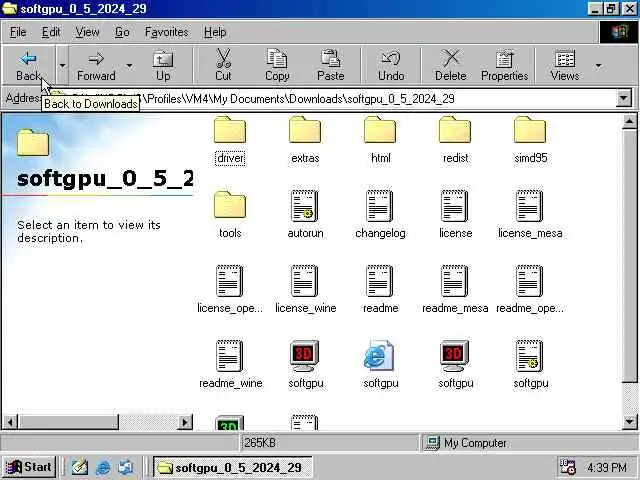640x480 pixels.
Task: Launch Internet Explorer from Quick Launch
Action: click(102, 467)
